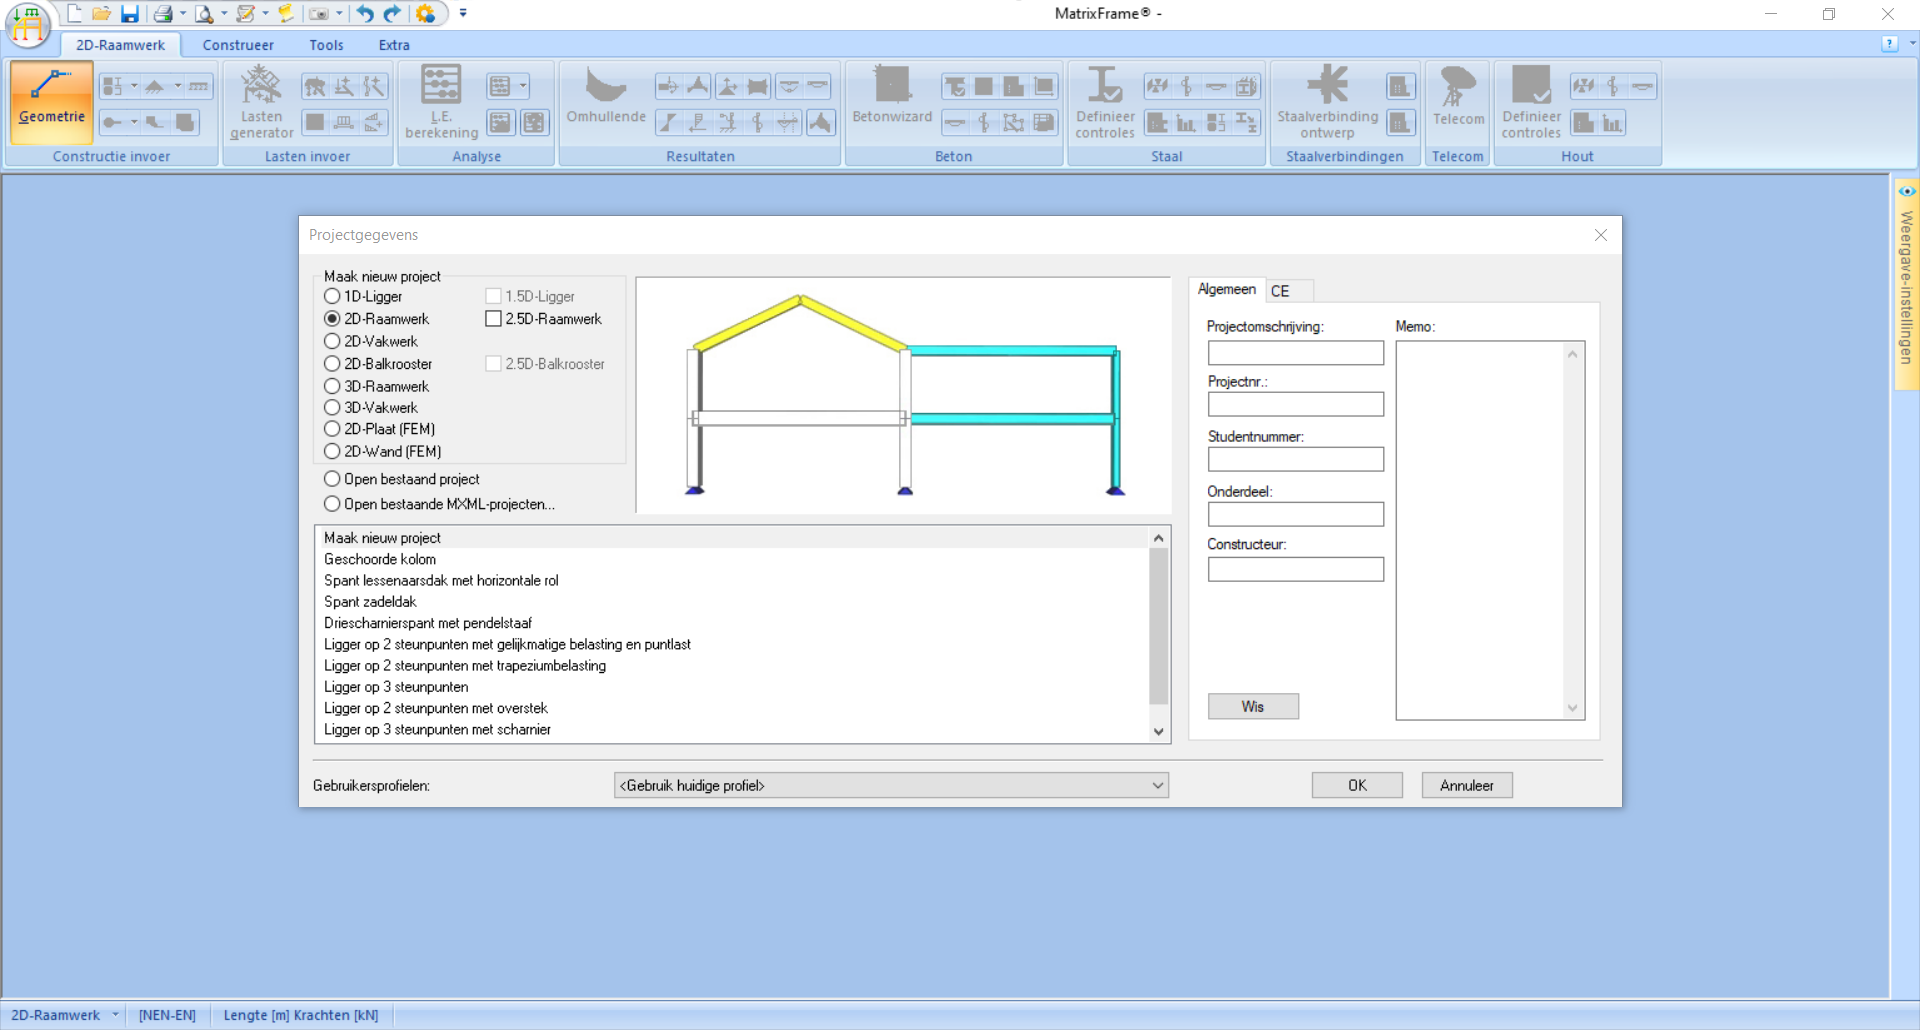Click the Geometrie tool button

[52, 101]
